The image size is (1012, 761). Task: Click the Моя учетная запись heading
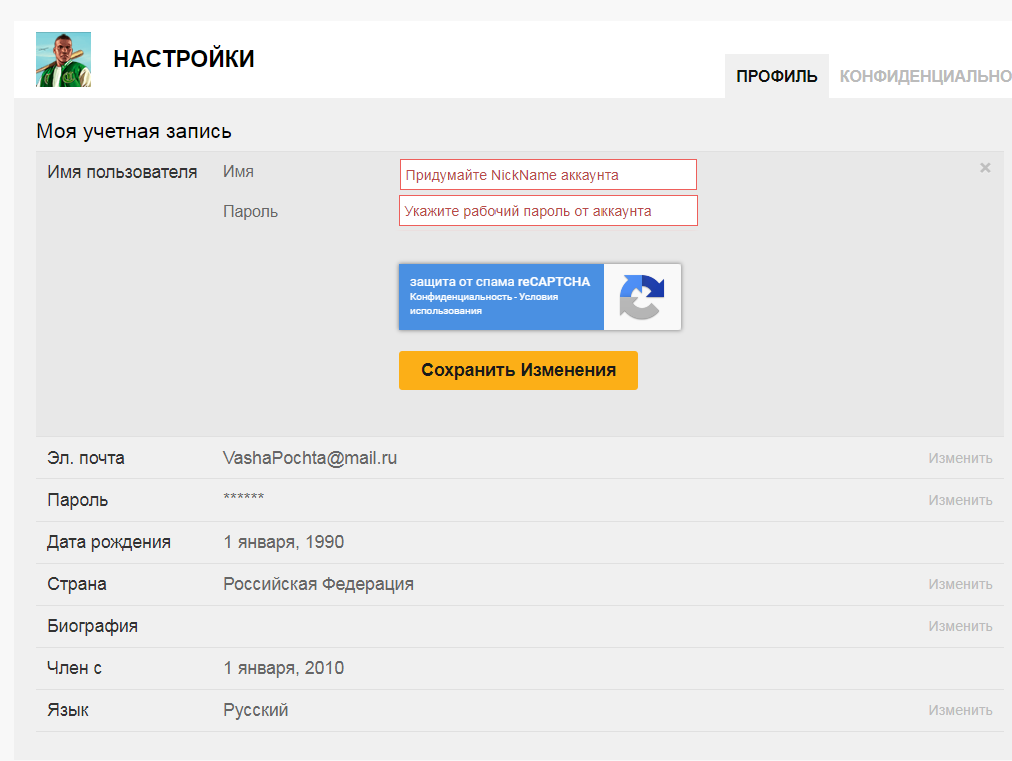pos(134,131)
